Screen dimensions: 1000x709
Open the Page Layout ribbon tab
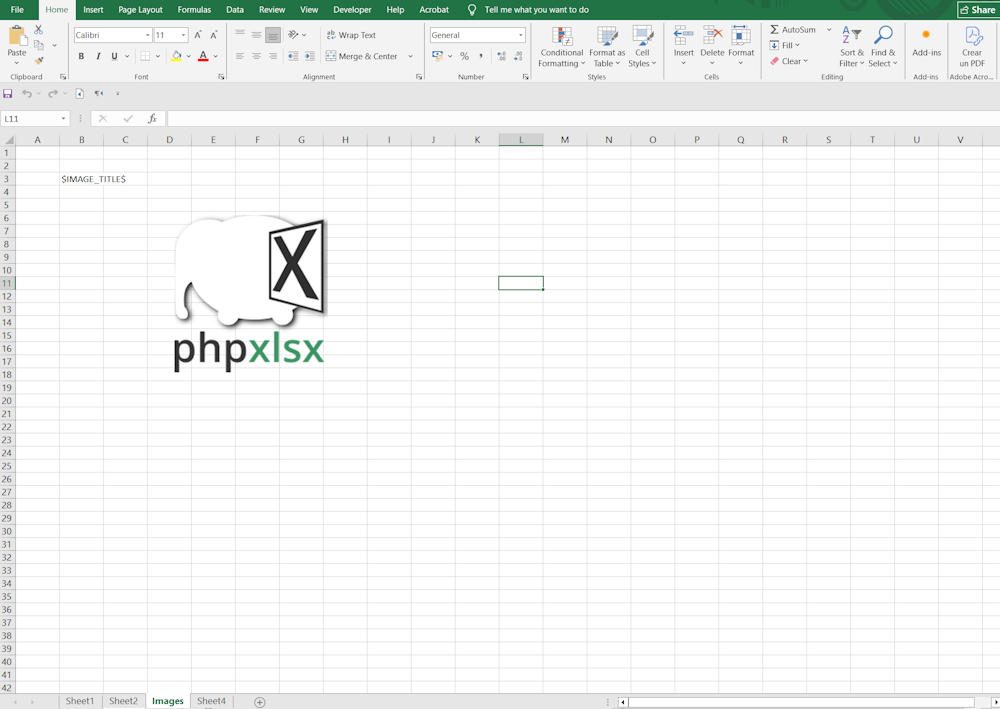(x=140, y=10)
